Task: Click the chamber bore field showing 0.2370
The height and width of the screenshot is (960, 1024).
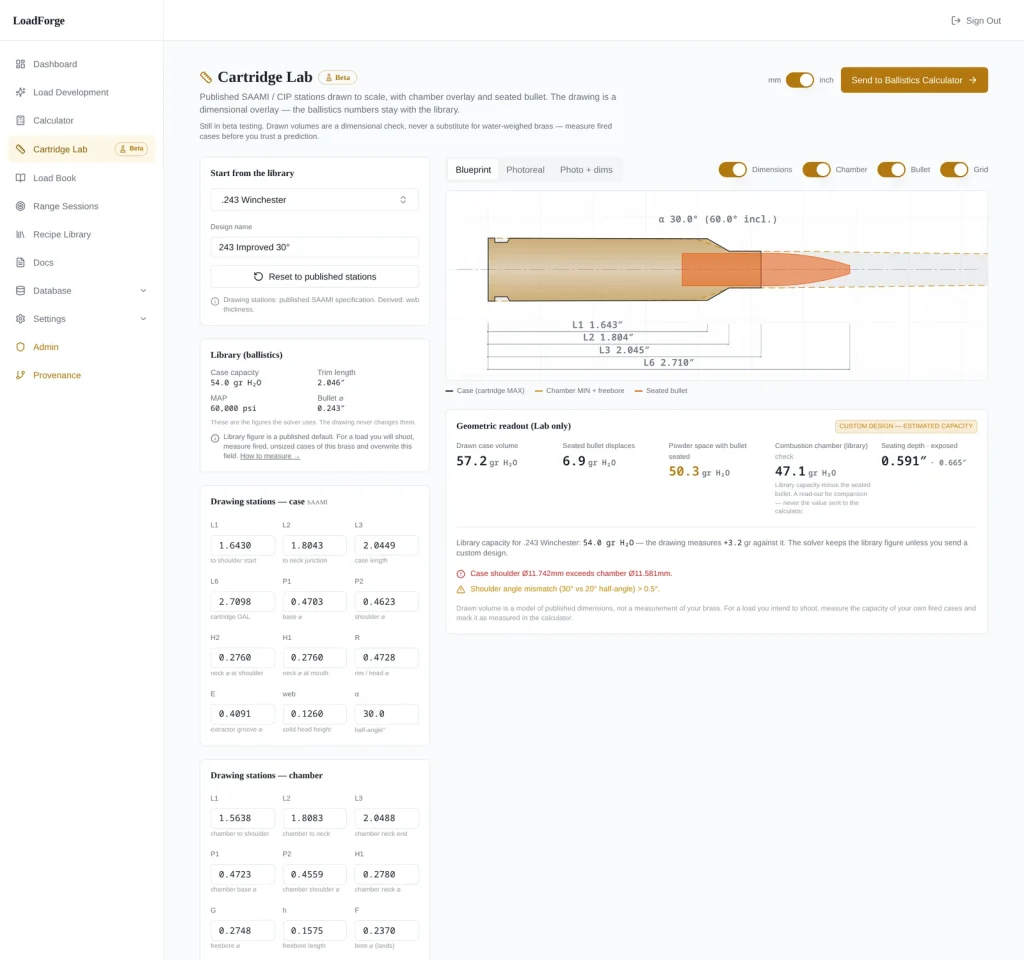Action: click(x=386, y=931)
